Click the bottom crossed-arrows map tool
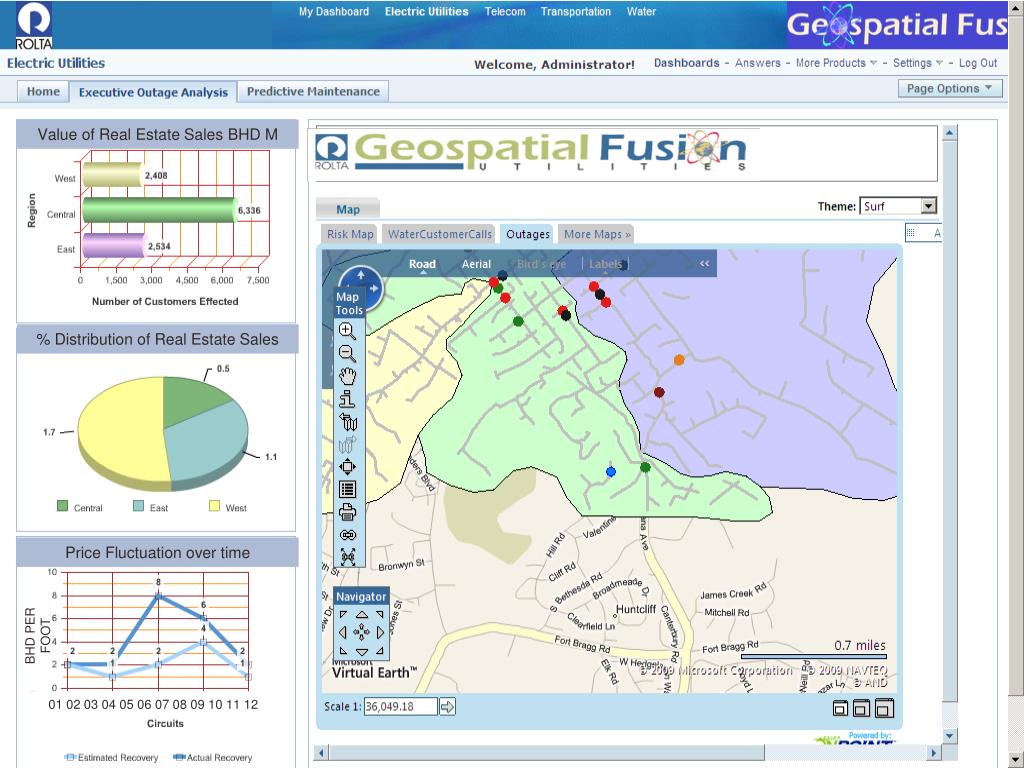Image resolution: width=1024 pixels, height=768 pixels. tap(347, 556)
